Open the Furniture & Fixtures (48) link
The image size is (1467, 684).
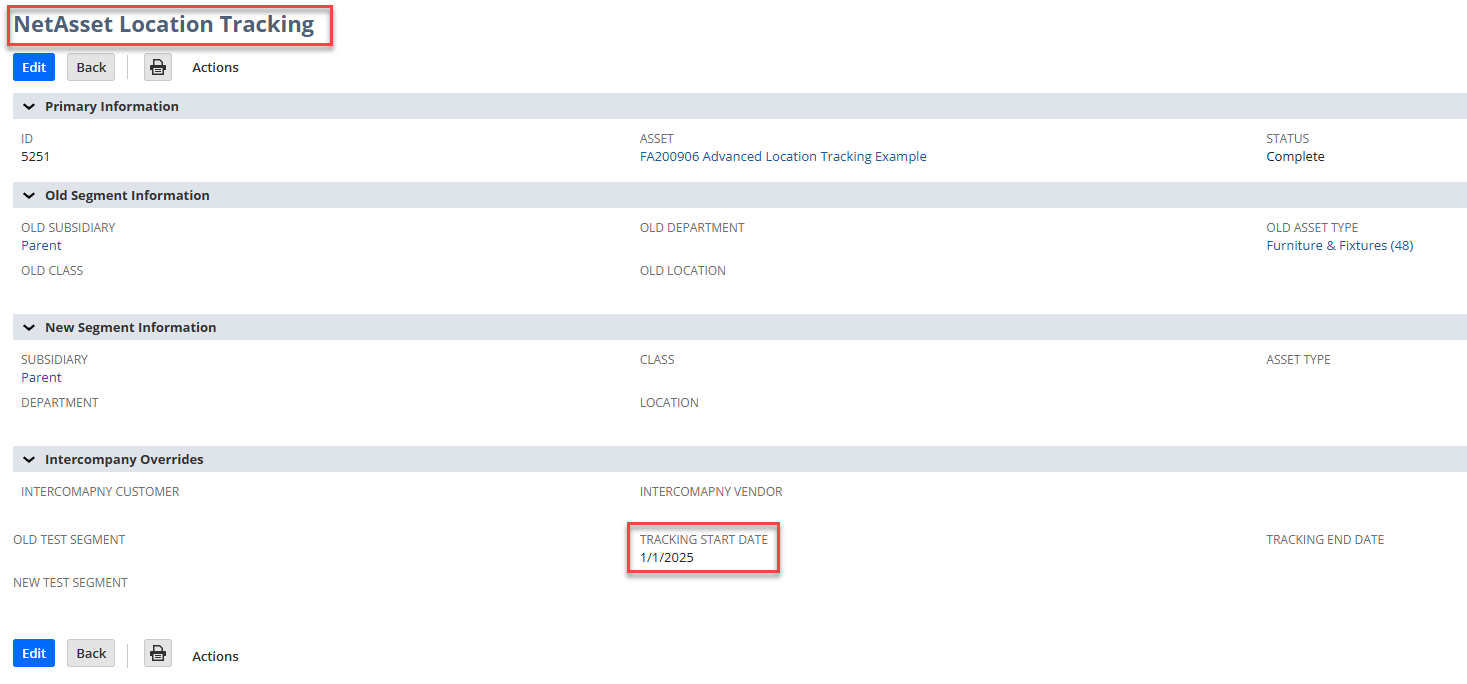tap(1339, 245)
